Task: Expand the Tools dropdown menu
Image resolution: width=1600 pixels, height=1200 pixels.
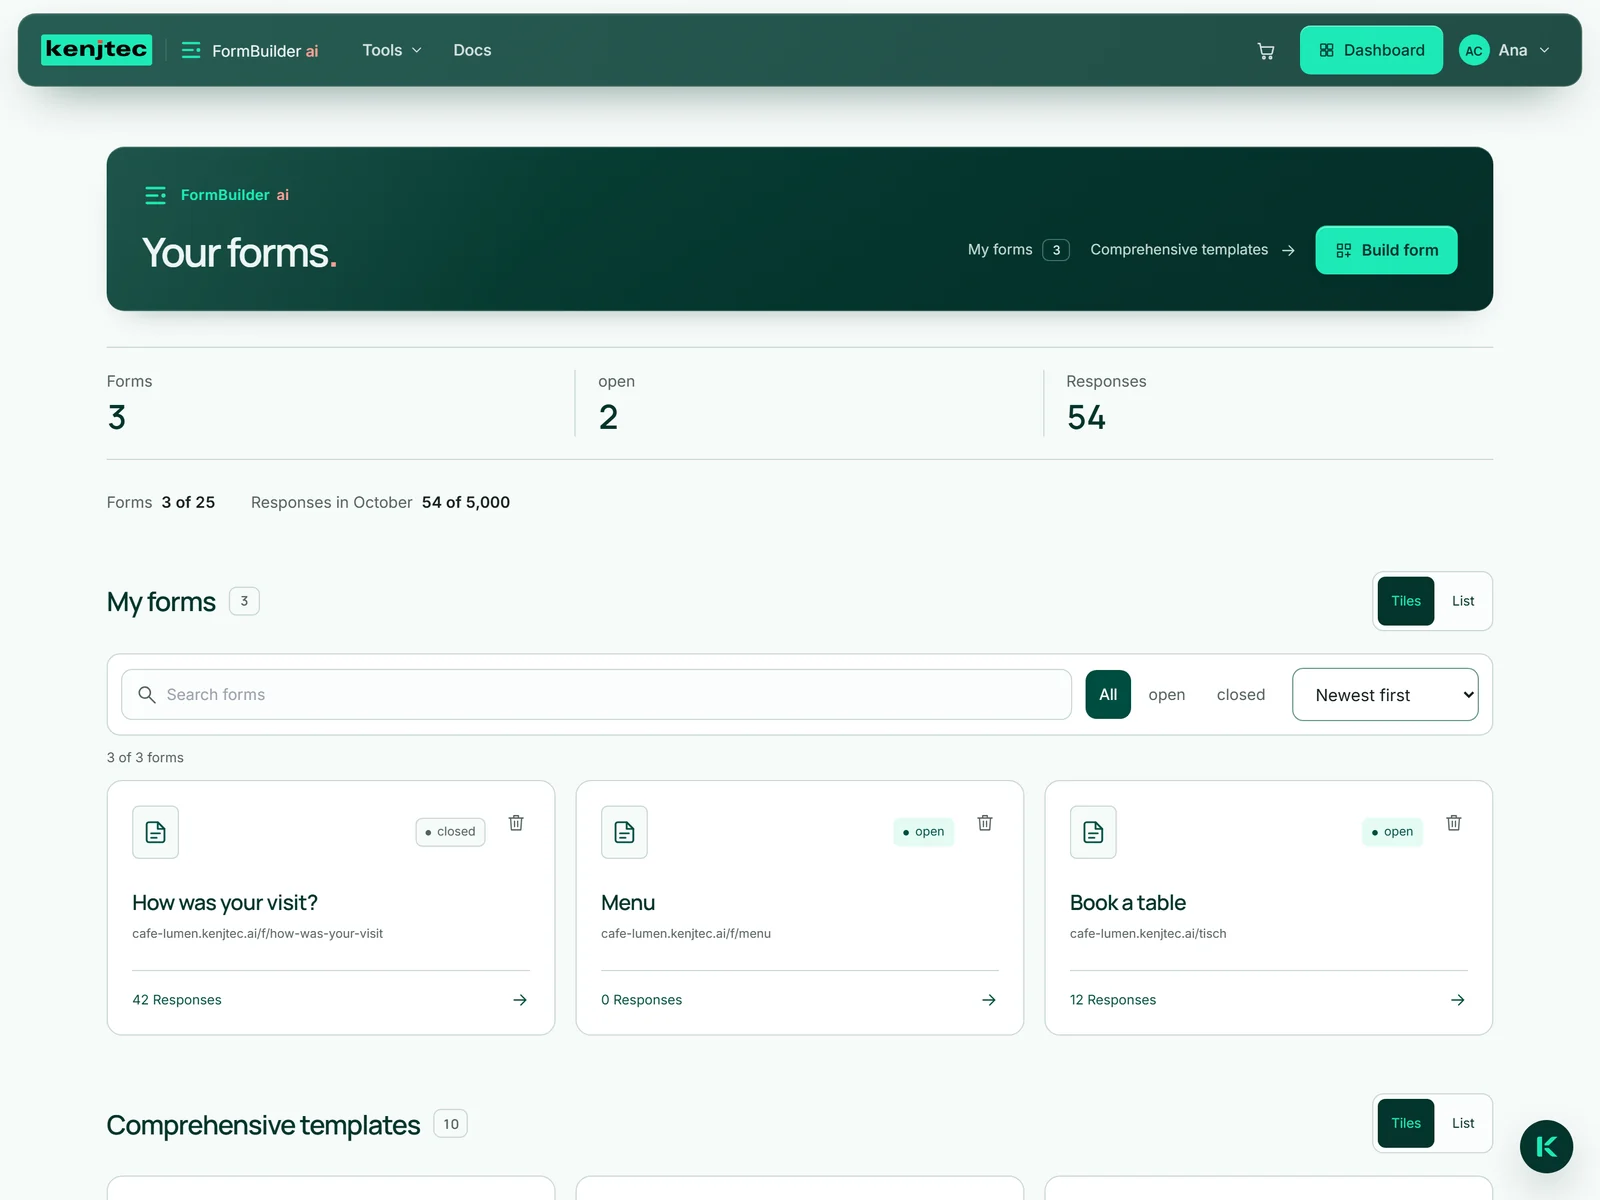Action: click(392, 50)
